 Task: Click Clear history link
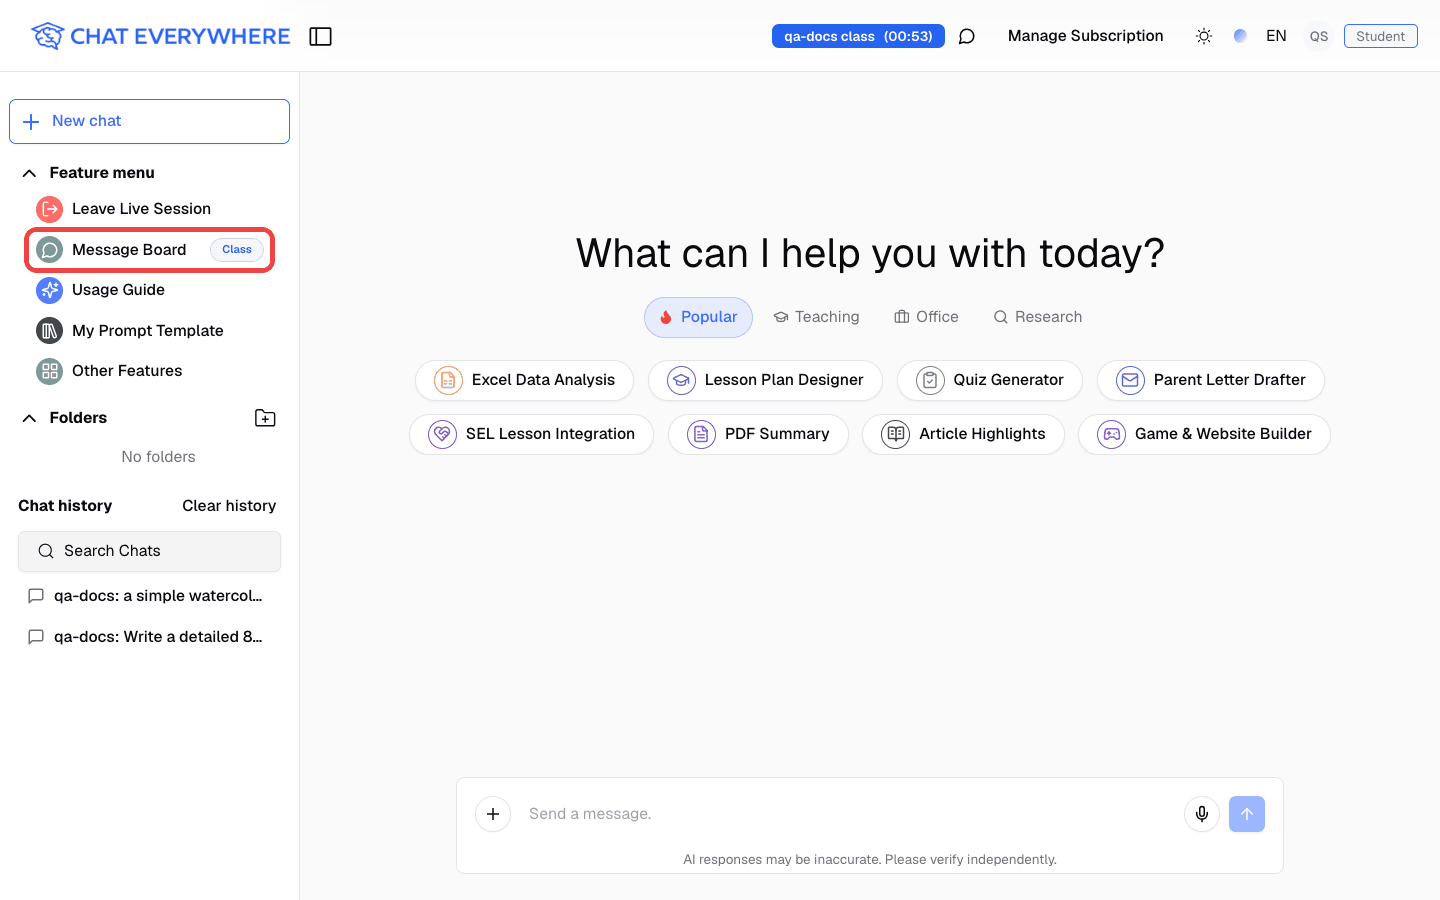[229, 506]
